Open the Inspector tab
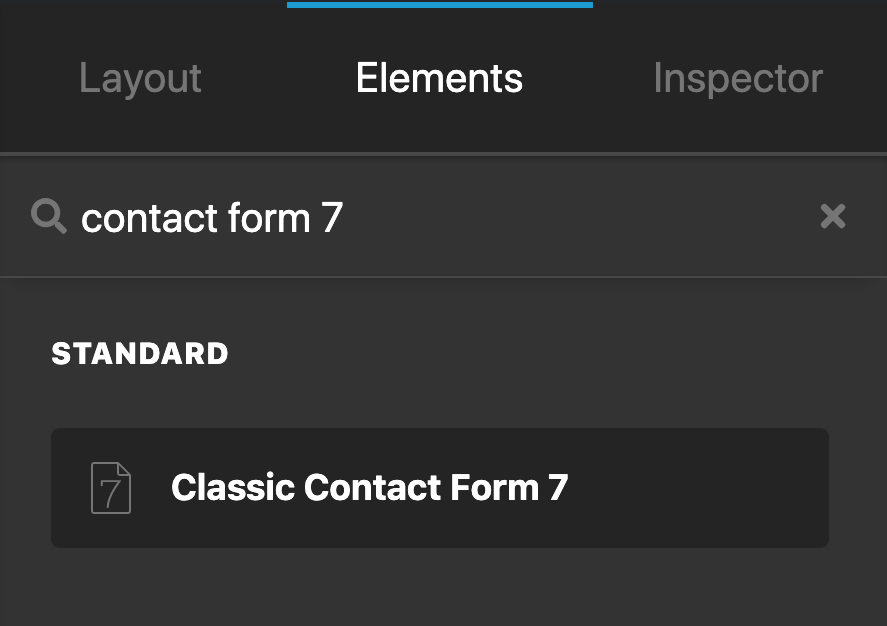887x626 pixels. click(738, 78)
